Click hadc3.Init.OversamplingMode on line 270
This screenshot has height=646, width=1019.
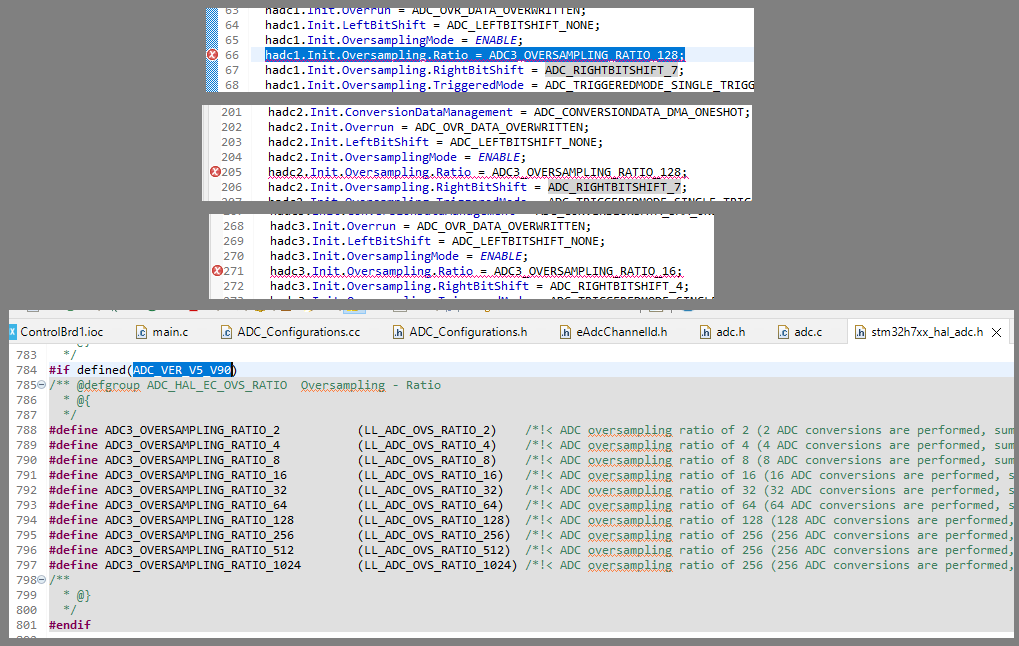coord(365,255)
